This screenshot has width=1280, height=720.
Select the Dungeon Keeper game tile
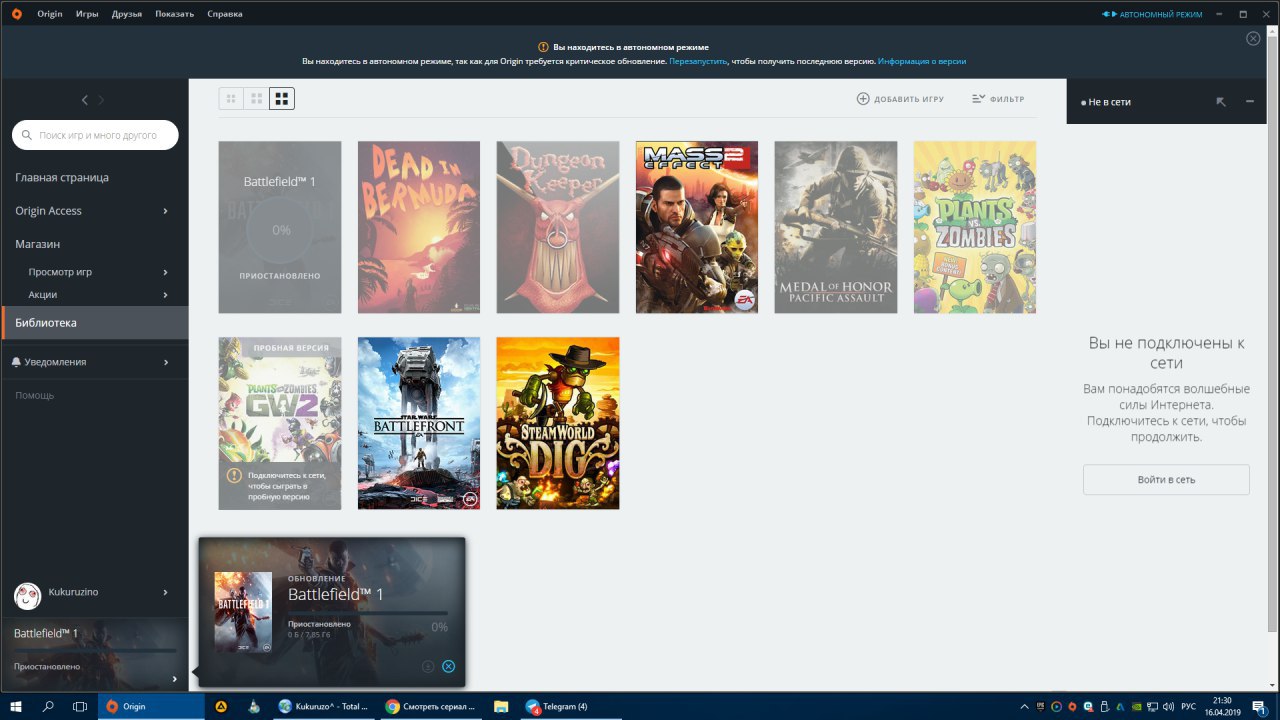tap(558, 227)
